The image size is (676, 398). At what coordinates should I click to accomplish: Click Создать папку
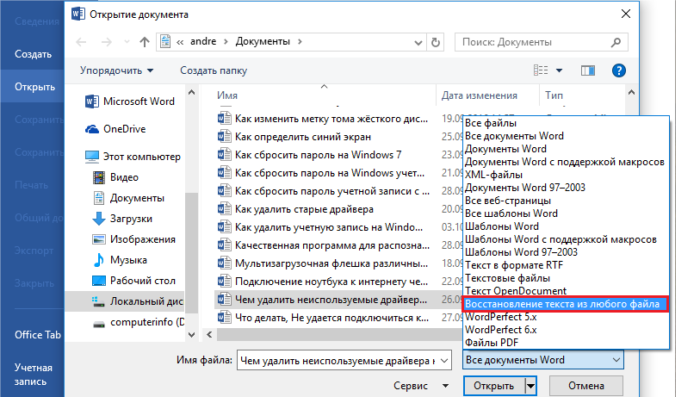coord(213,70)
